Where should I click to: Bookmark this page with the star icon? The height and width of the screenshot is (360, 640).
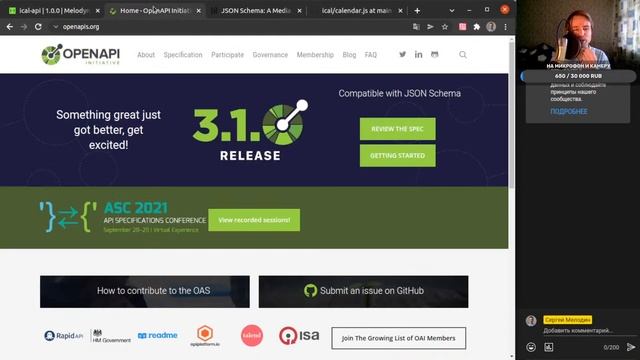(445, 27)
